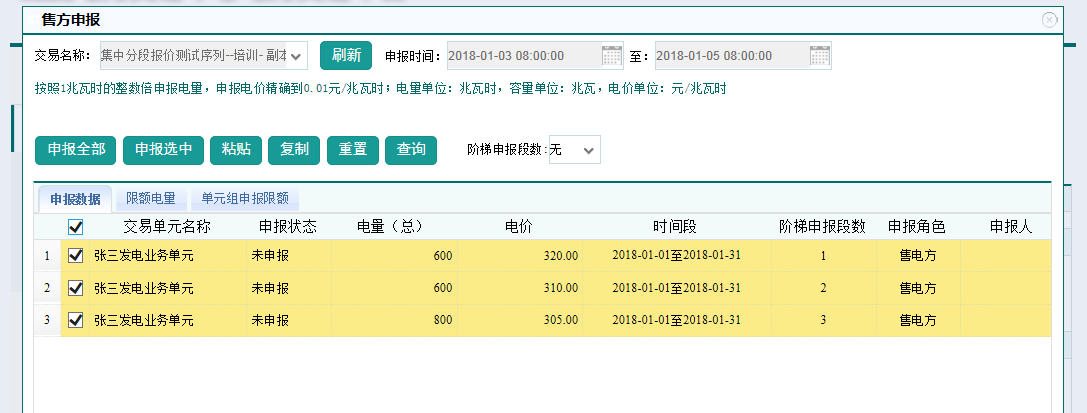Open the end time calendar picker
This screenshot has height=413, width=1087.
pos(819,56)
